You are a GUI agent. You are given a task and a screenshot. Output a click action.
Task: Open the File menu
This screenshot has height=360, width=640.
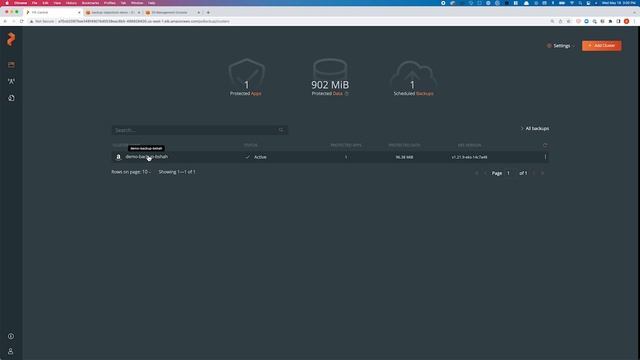point(34,3)
